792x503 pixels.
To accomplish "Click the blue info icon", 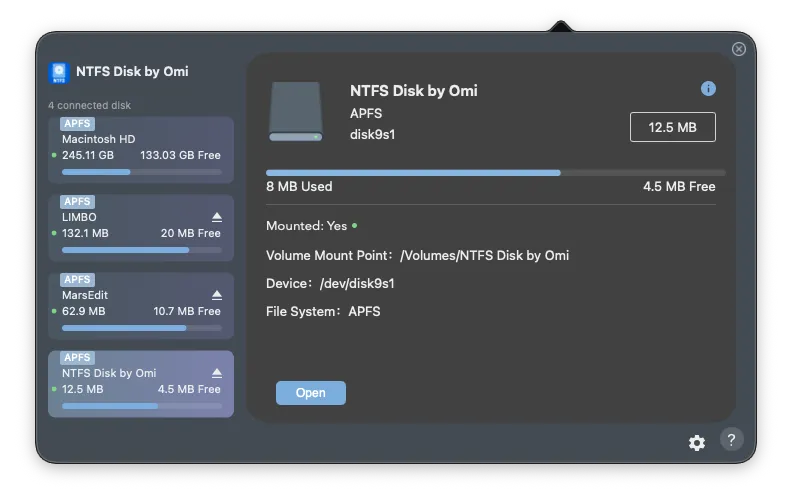I will tap(708, 89).
